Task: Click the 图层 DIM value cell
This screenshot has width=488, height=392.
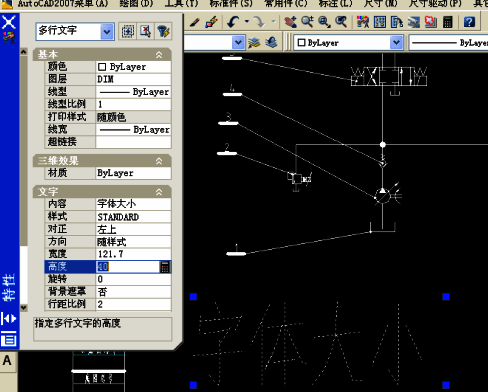Action: (x=133, y=79)
